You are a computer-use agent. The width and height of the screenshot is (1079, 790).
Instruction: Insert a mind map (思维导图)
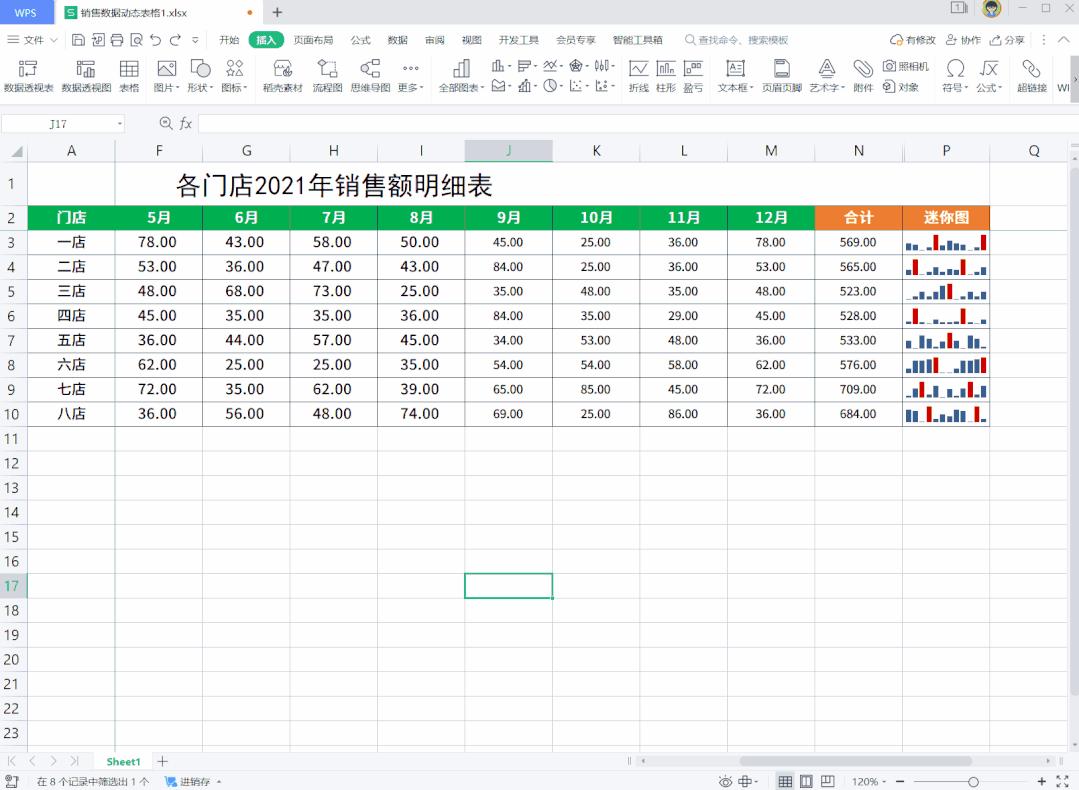[x=369, y=78]
